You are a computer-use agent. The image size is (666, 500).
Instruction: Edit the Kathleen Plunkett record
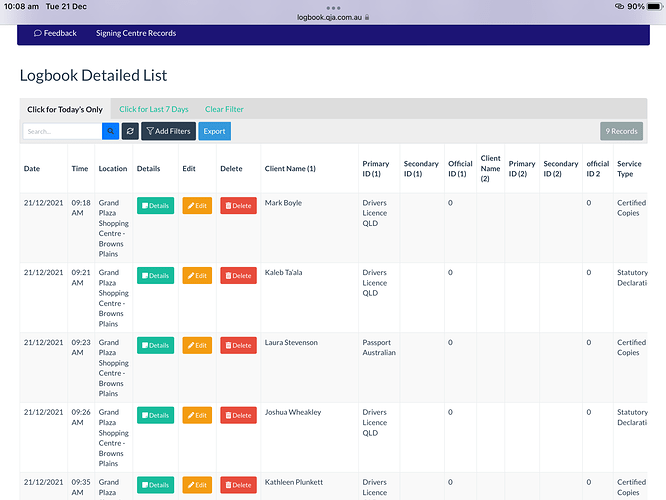point(197,485)
